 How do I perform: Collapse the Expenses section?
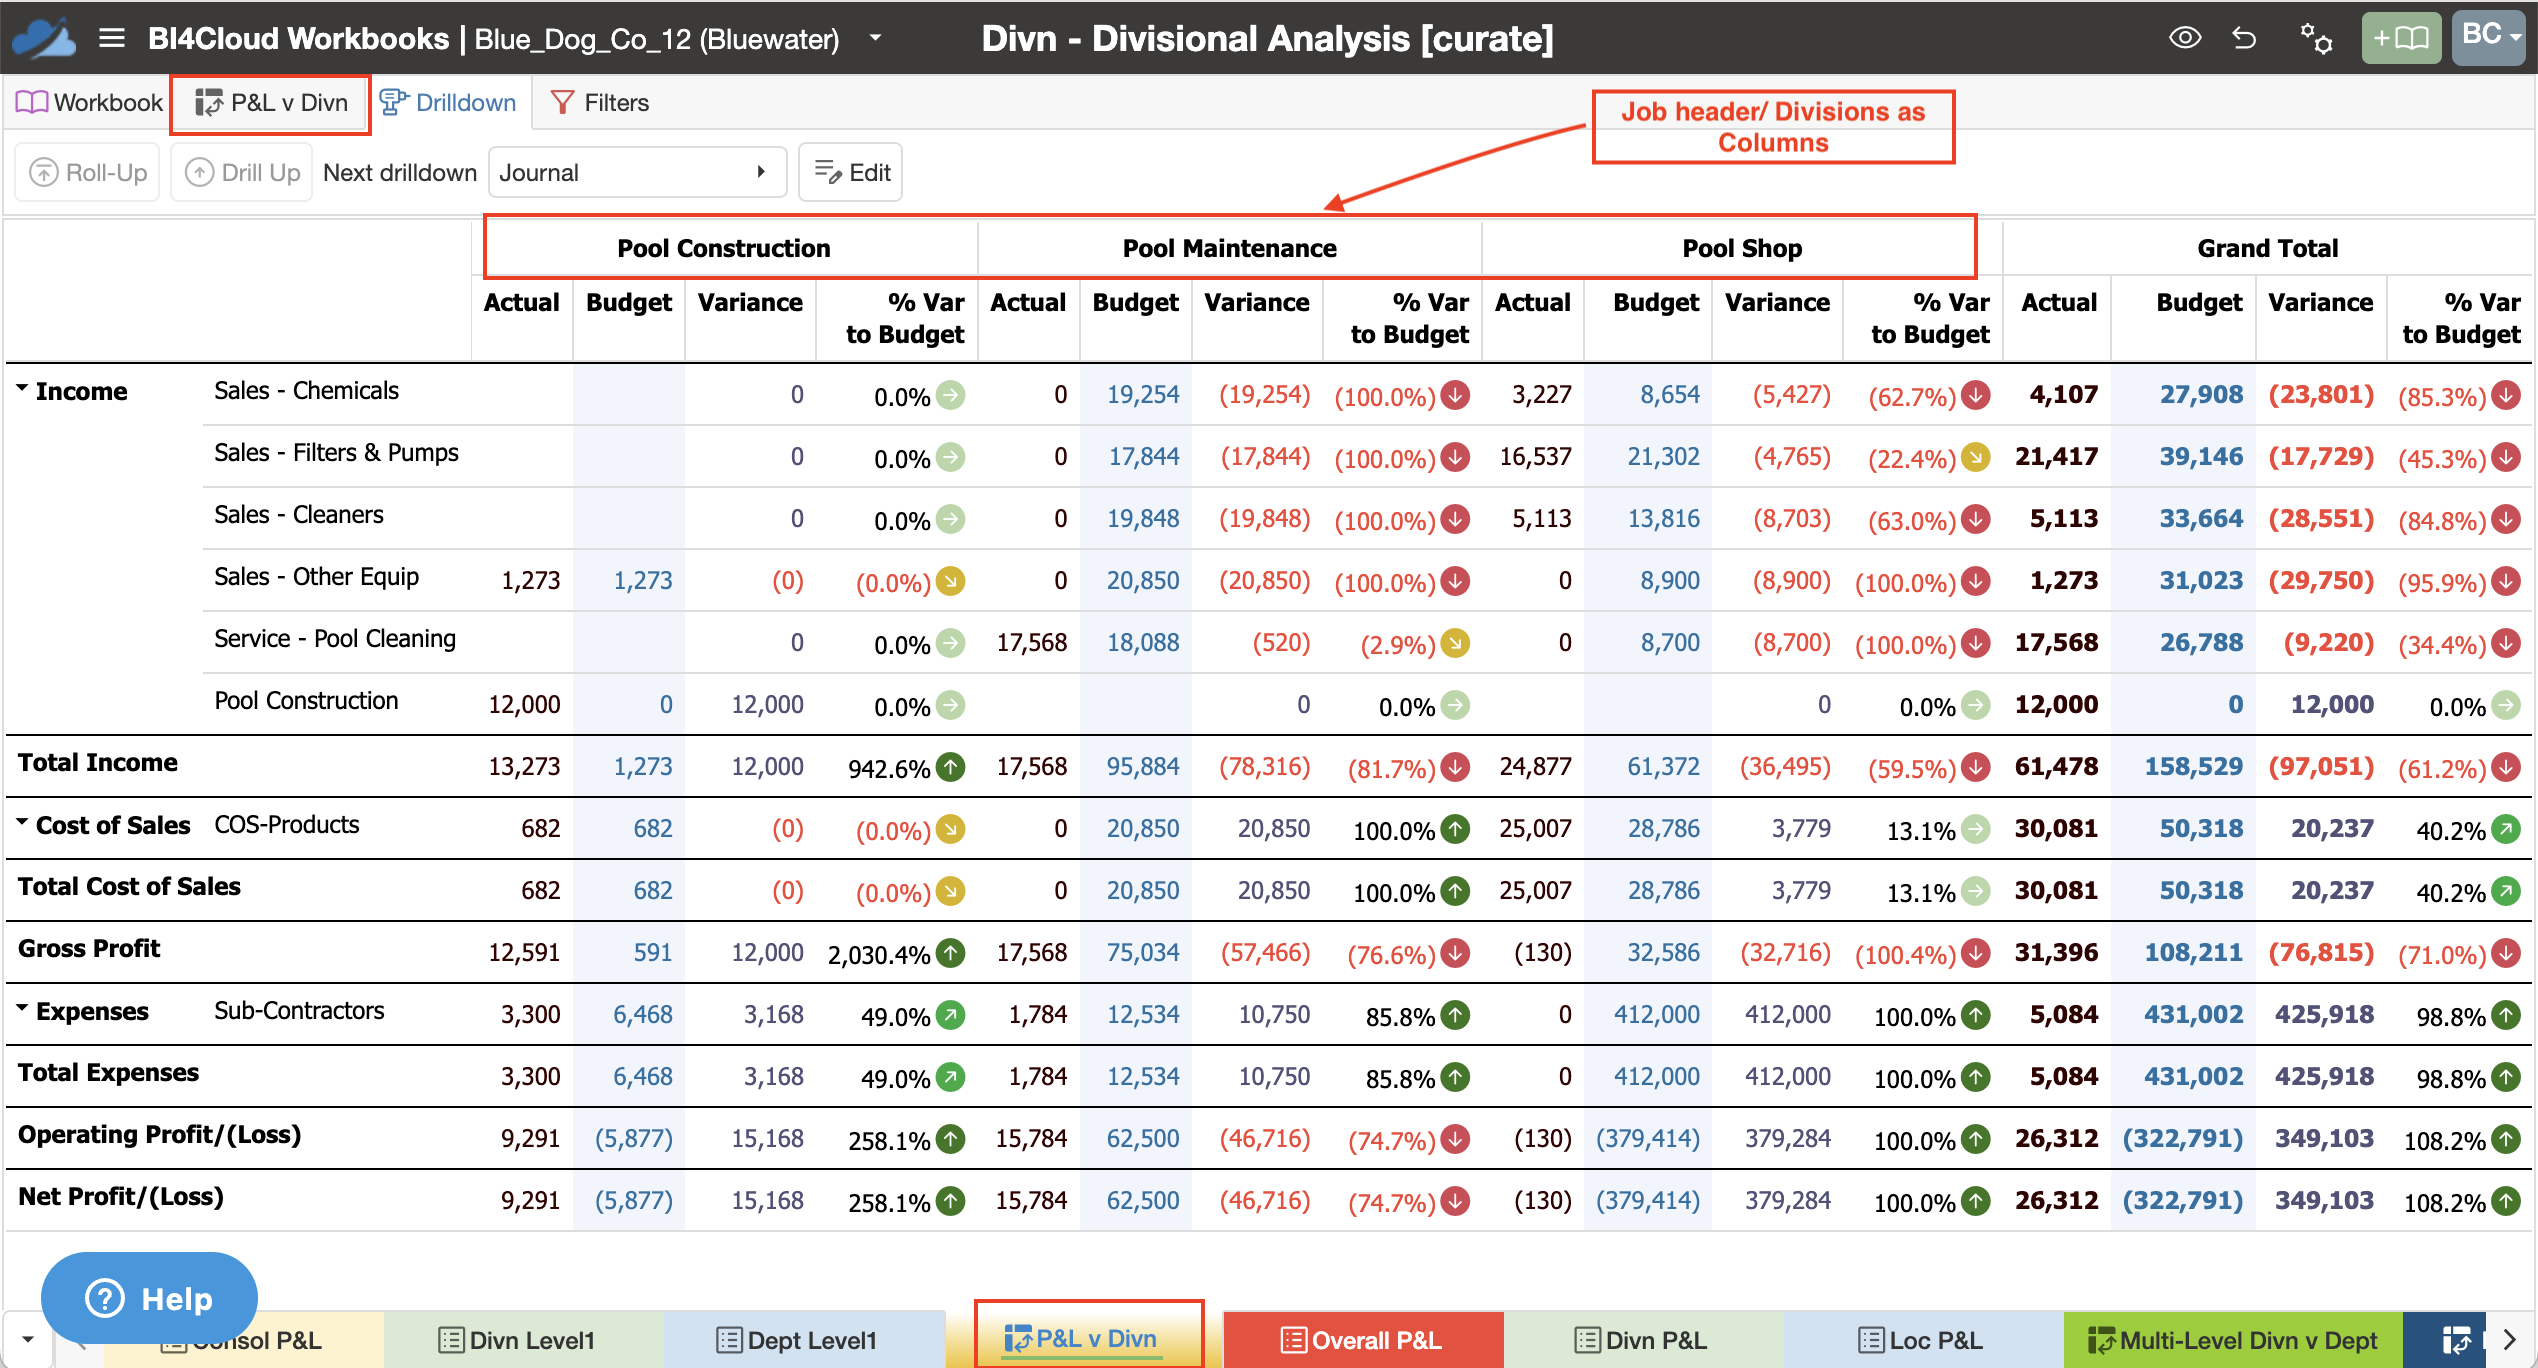[22, 1009]
